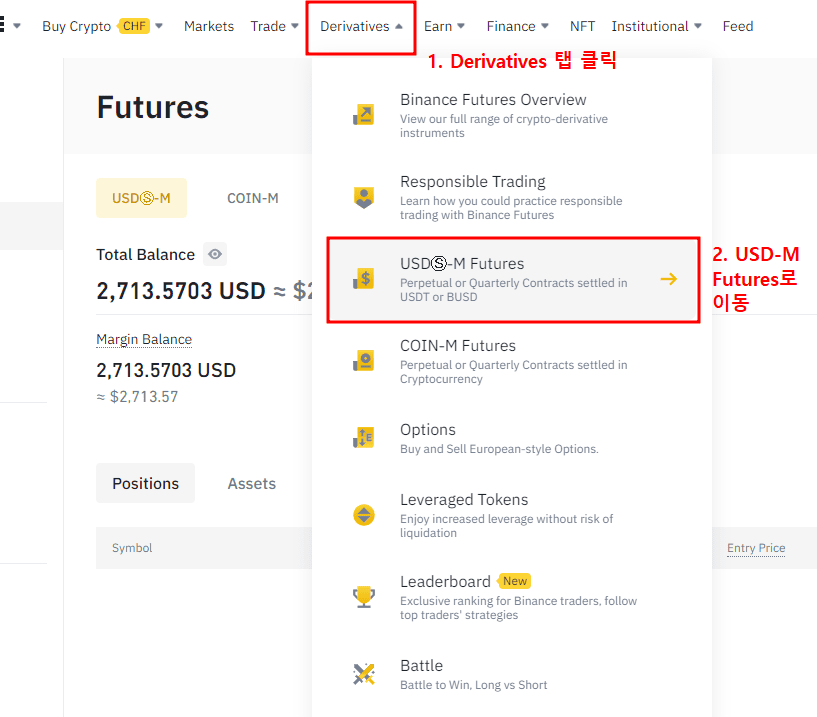
Task: Open Leveraged Tokens menu entry
Action: (512, 515)
